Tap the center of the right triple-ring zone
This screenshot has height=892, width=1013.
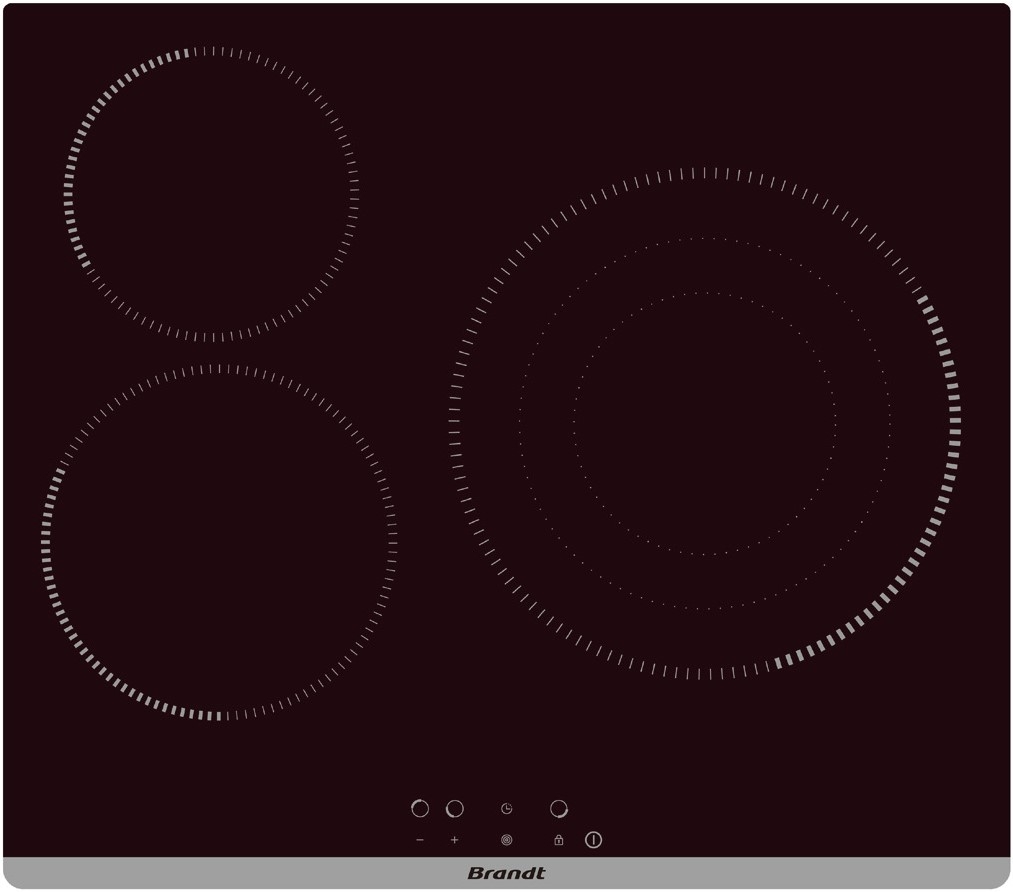(x=705, y=423)
